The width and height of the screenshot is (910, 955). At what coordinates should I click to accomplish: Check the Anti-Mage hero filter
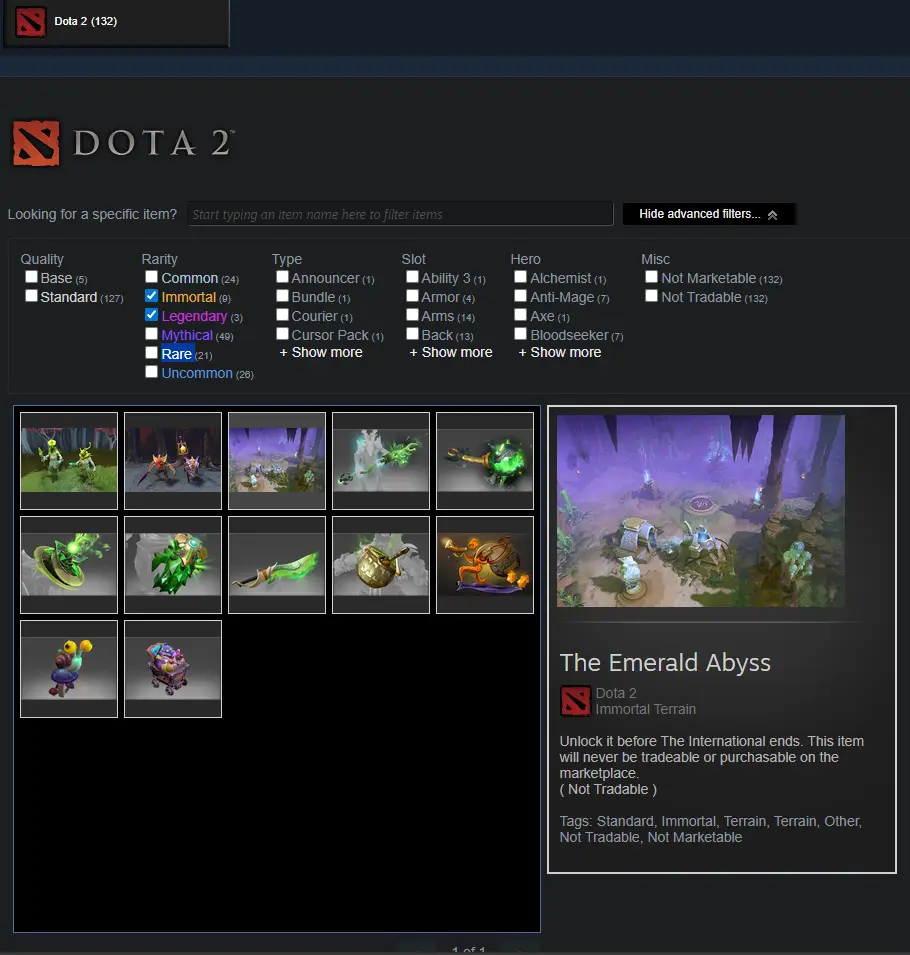[520, 296]
